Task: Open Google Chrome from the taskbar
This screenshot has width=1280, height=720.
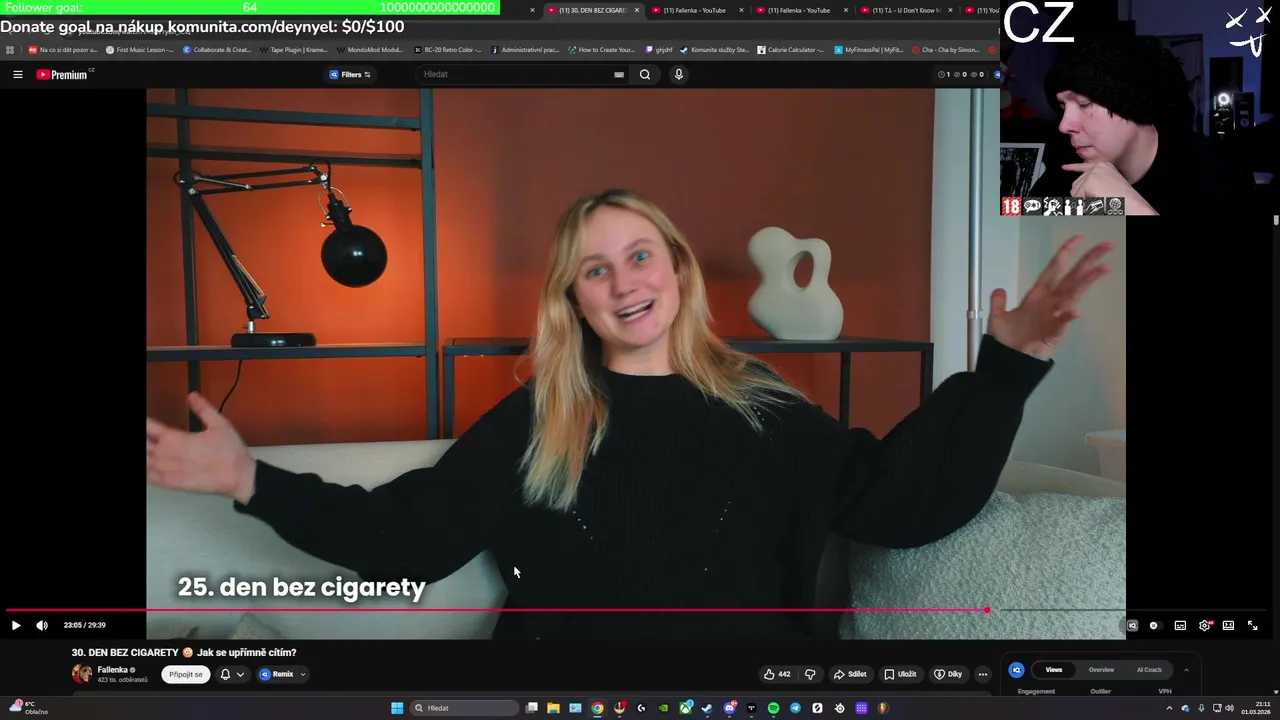Action: click(x=597, y=708)
